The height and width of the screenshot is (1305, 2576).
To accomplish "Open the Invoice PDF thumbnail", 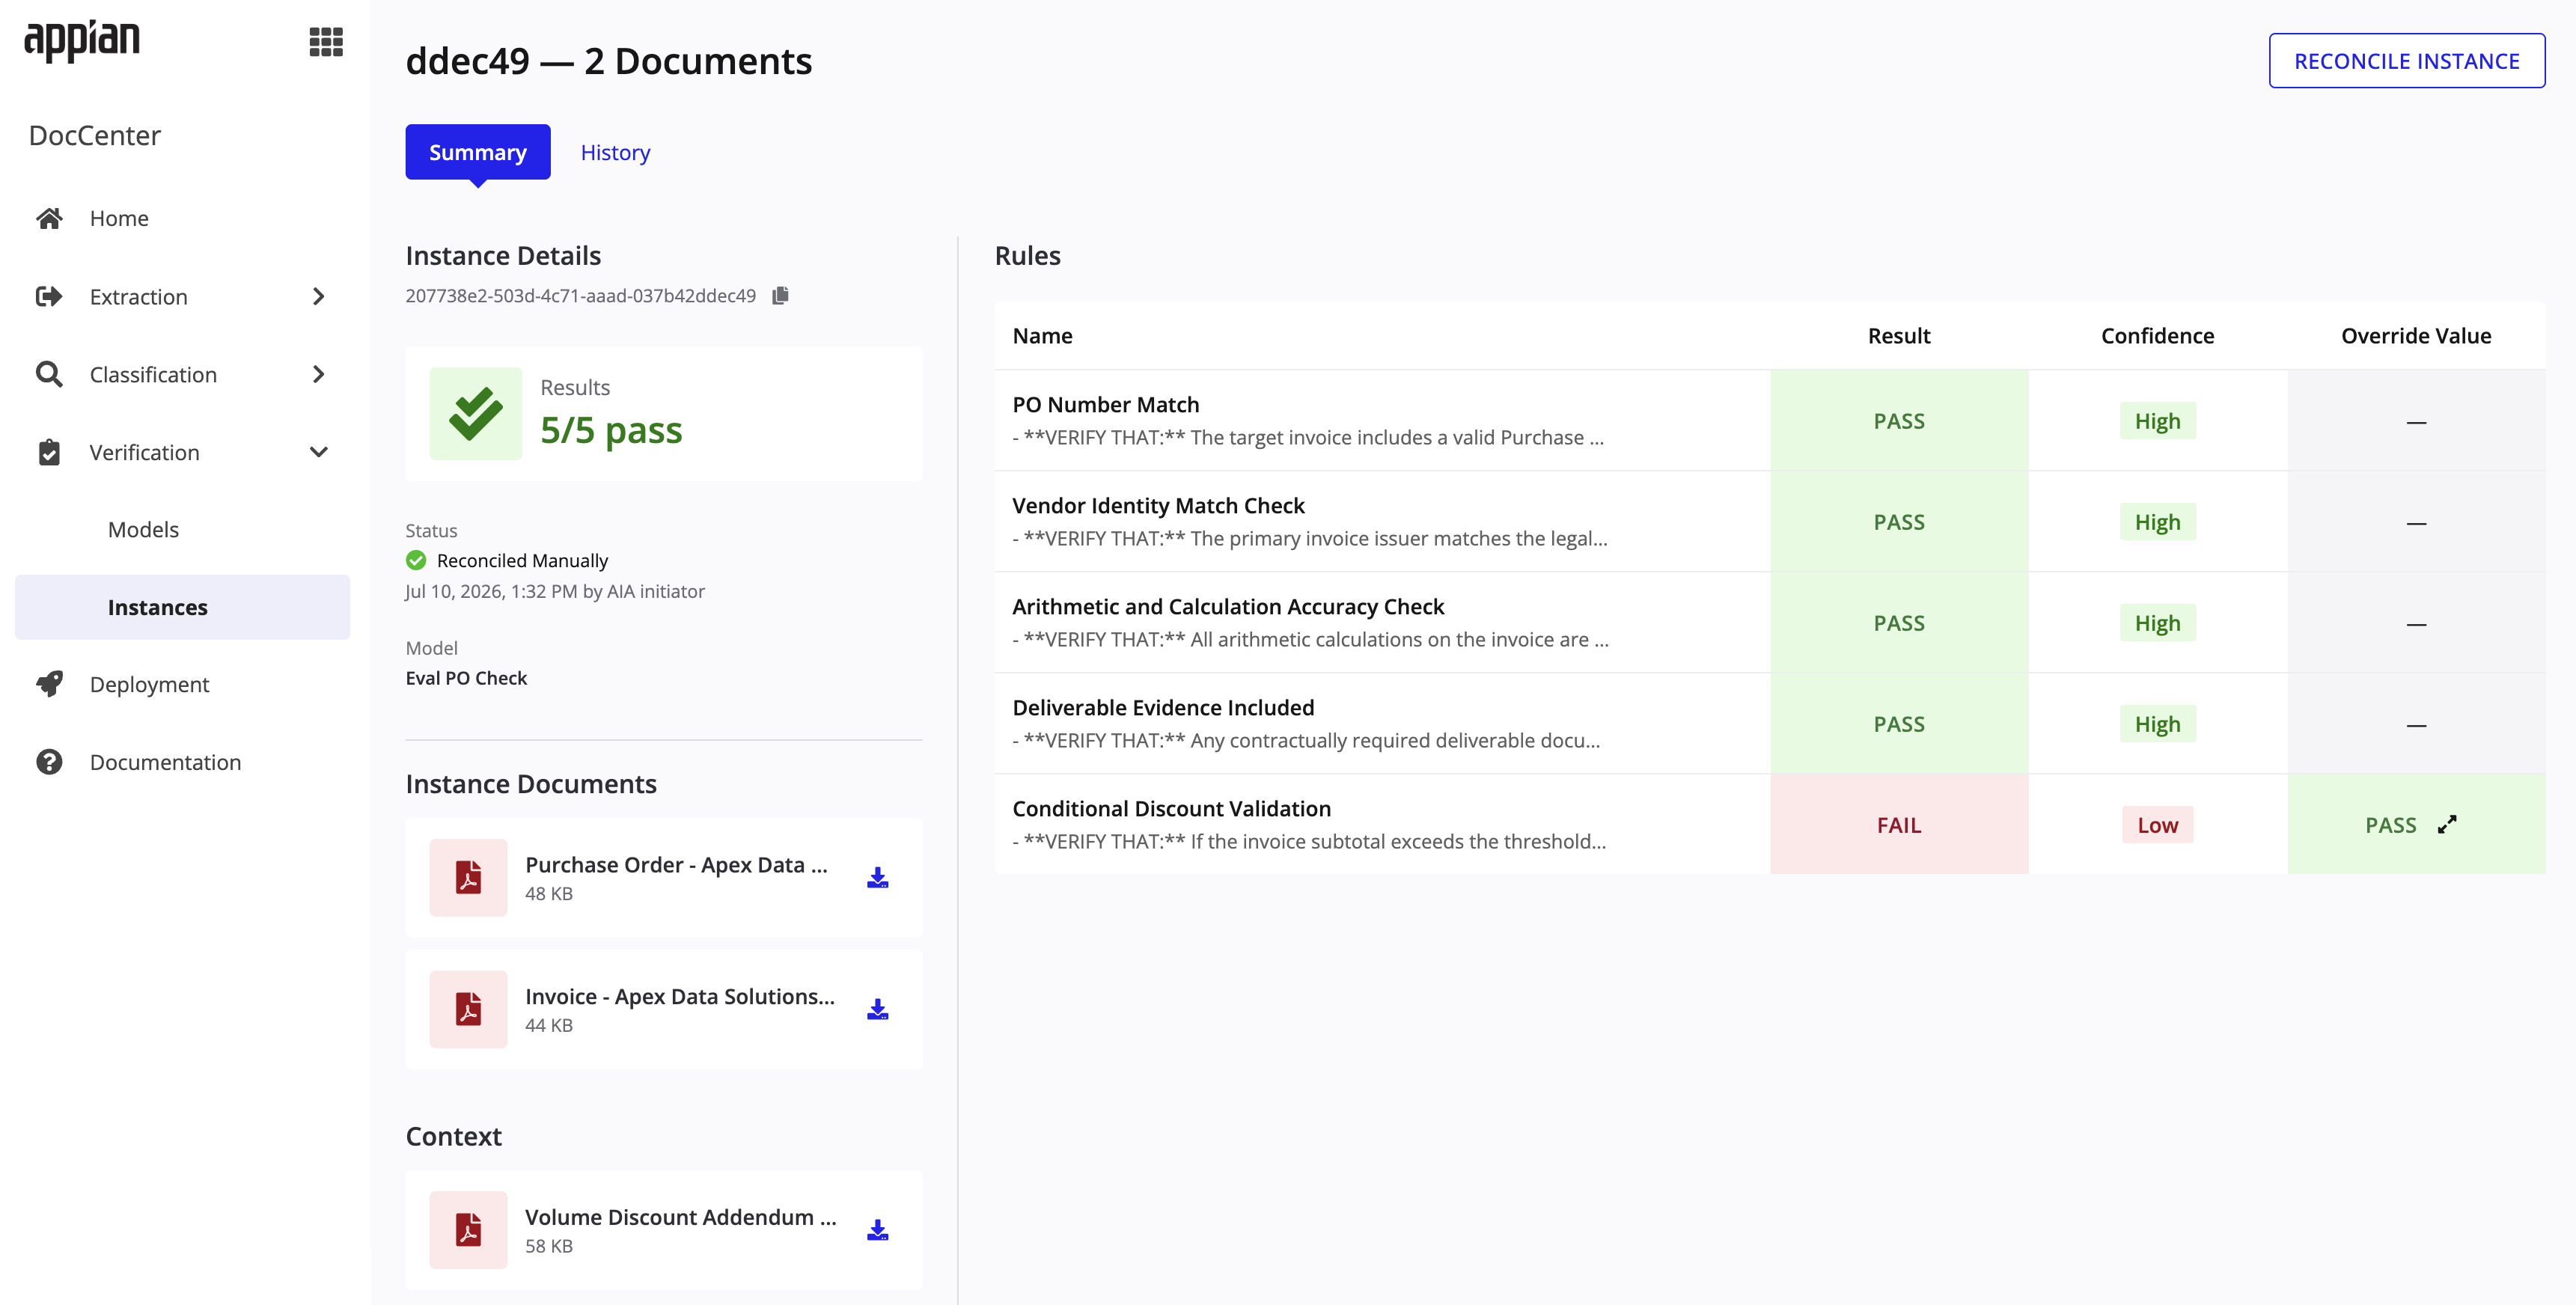I will (468, 1009).
